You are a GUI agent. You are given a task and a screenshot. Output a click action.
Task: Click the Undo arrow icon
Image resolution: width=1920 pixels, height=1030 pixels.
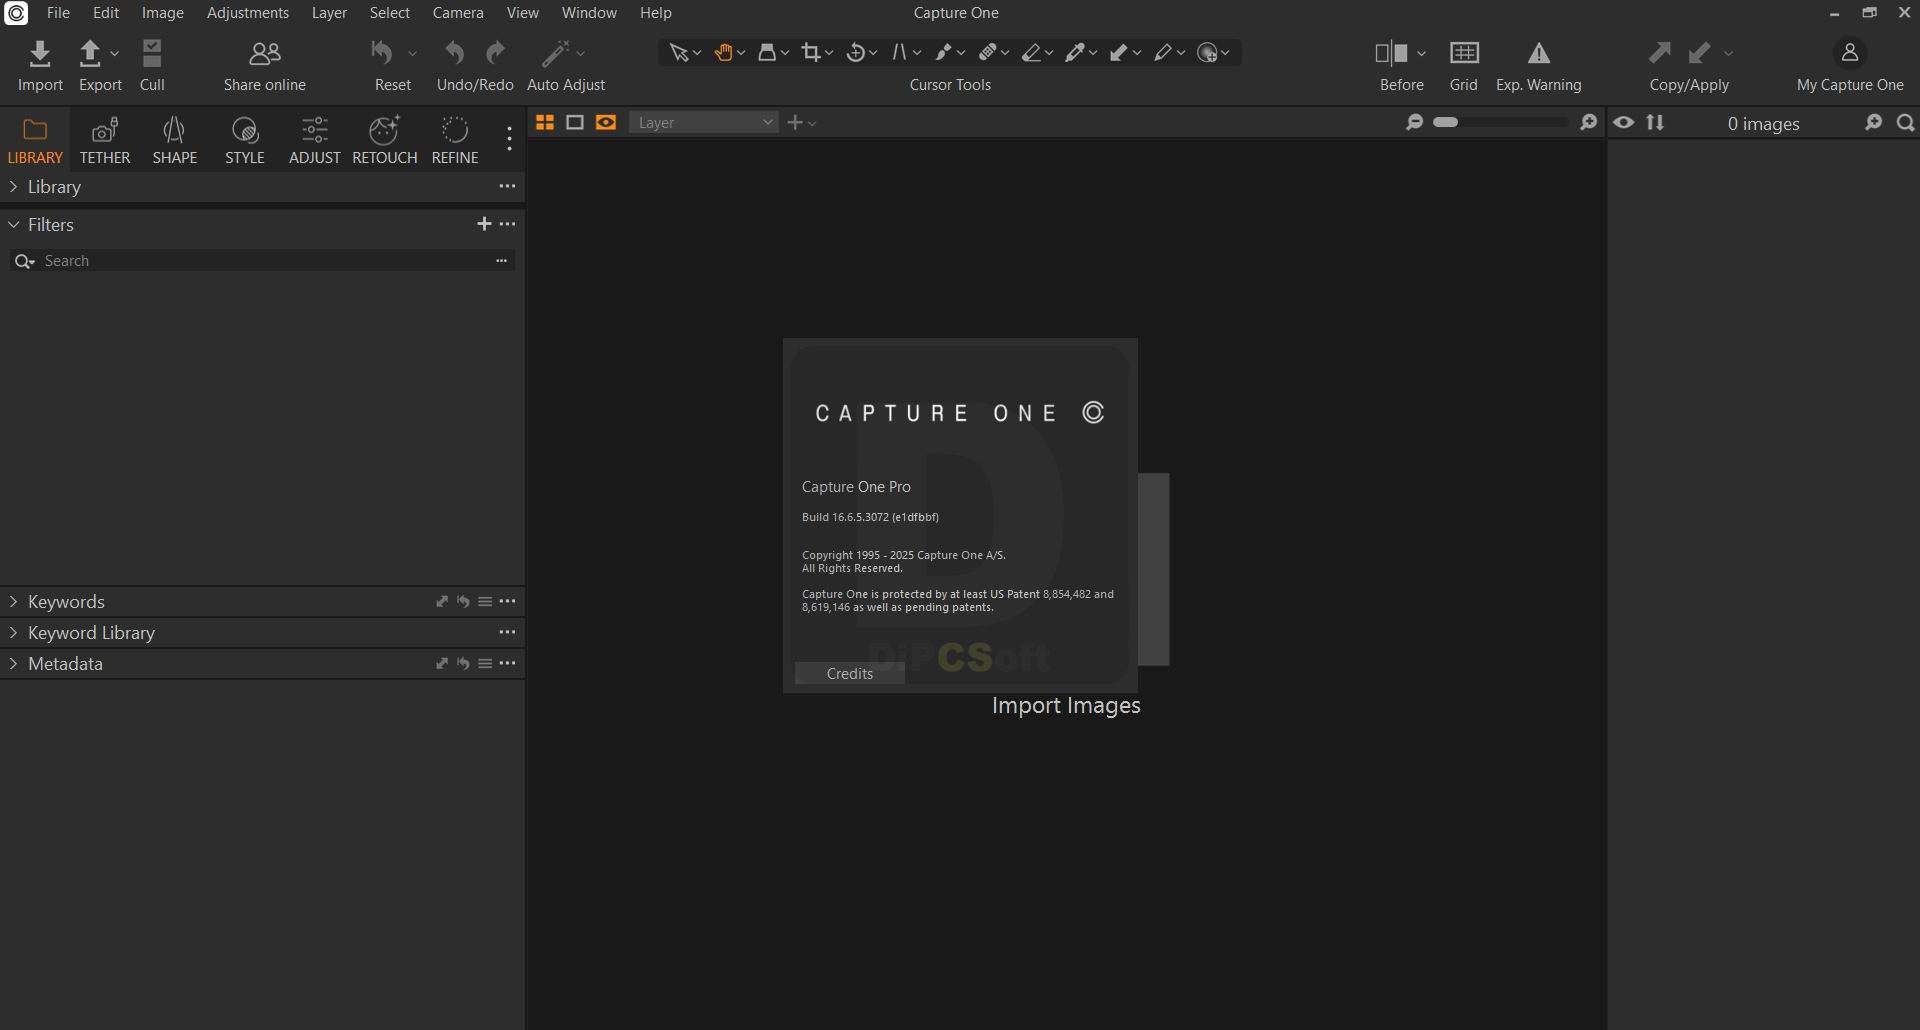coord(455,53)
